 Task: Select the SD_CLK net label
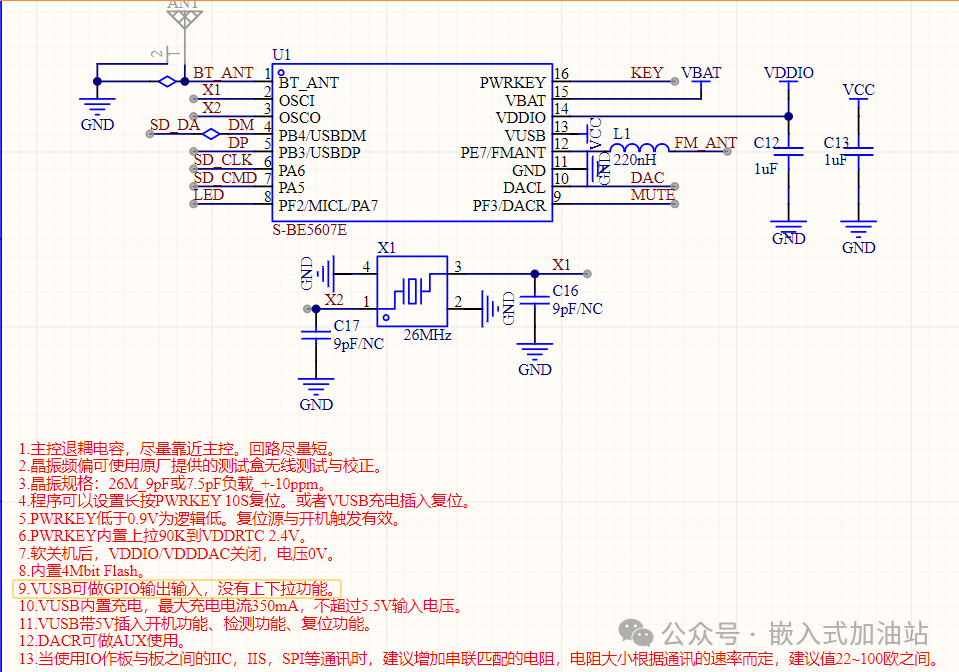click(x=223, y=160)
